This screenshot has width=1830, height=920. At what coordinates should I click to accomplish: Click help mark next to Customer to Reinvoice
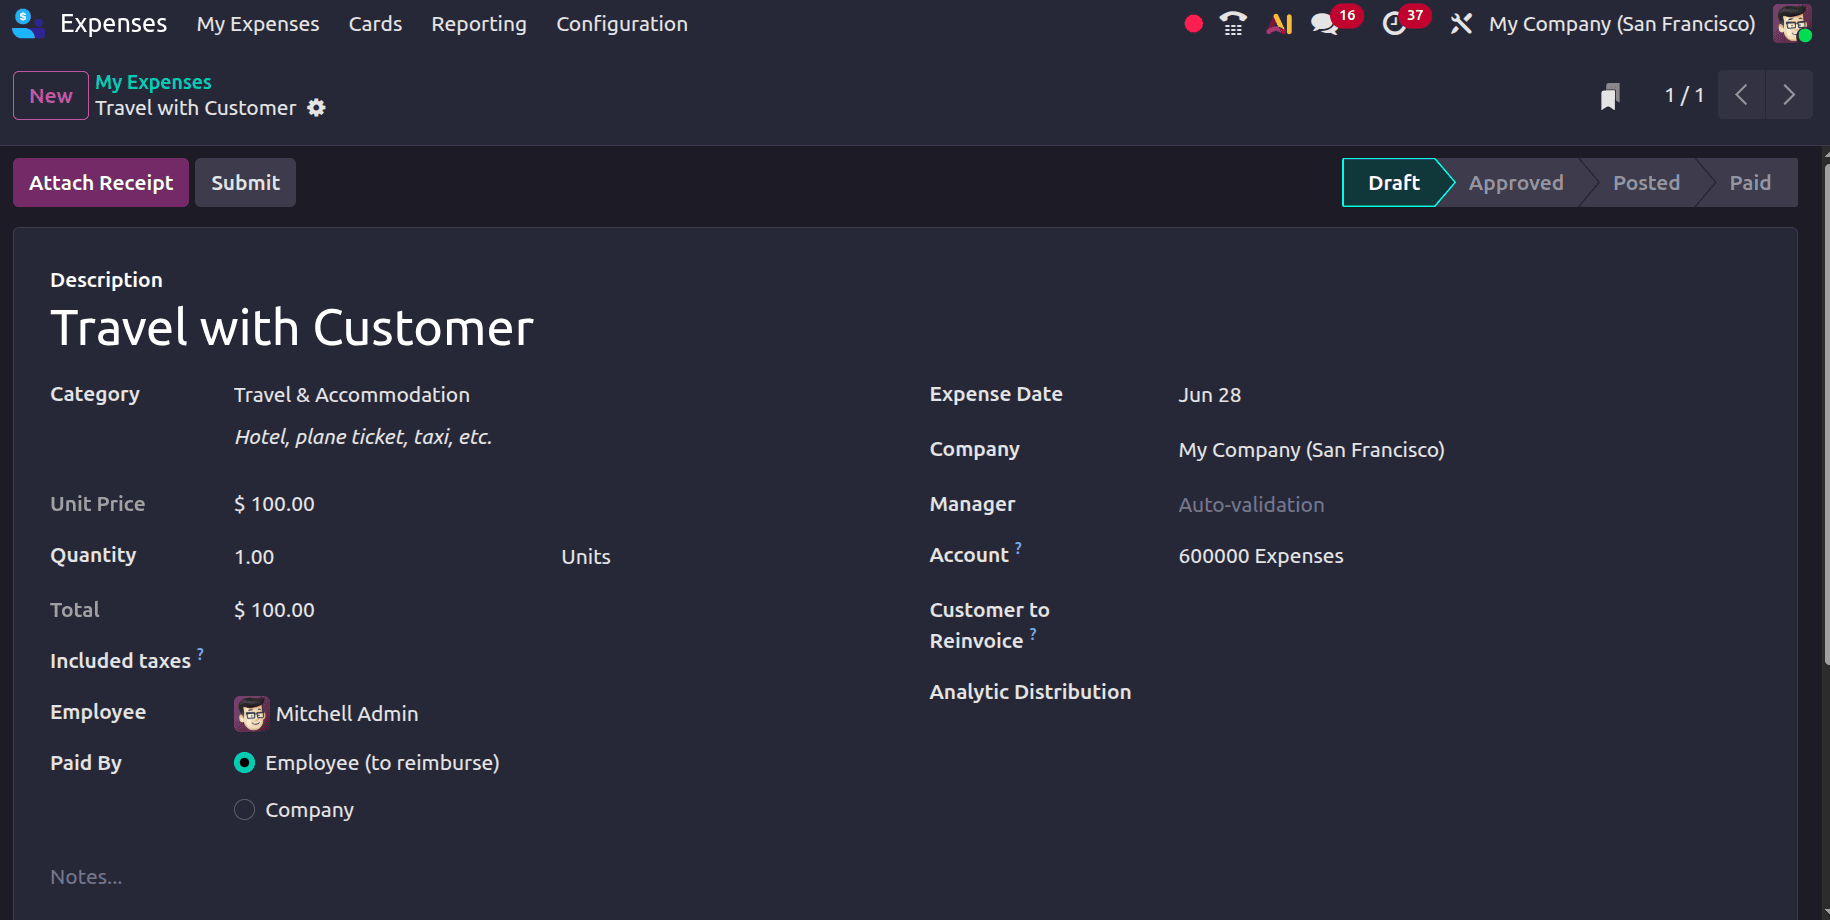[x=1033, y=634]
